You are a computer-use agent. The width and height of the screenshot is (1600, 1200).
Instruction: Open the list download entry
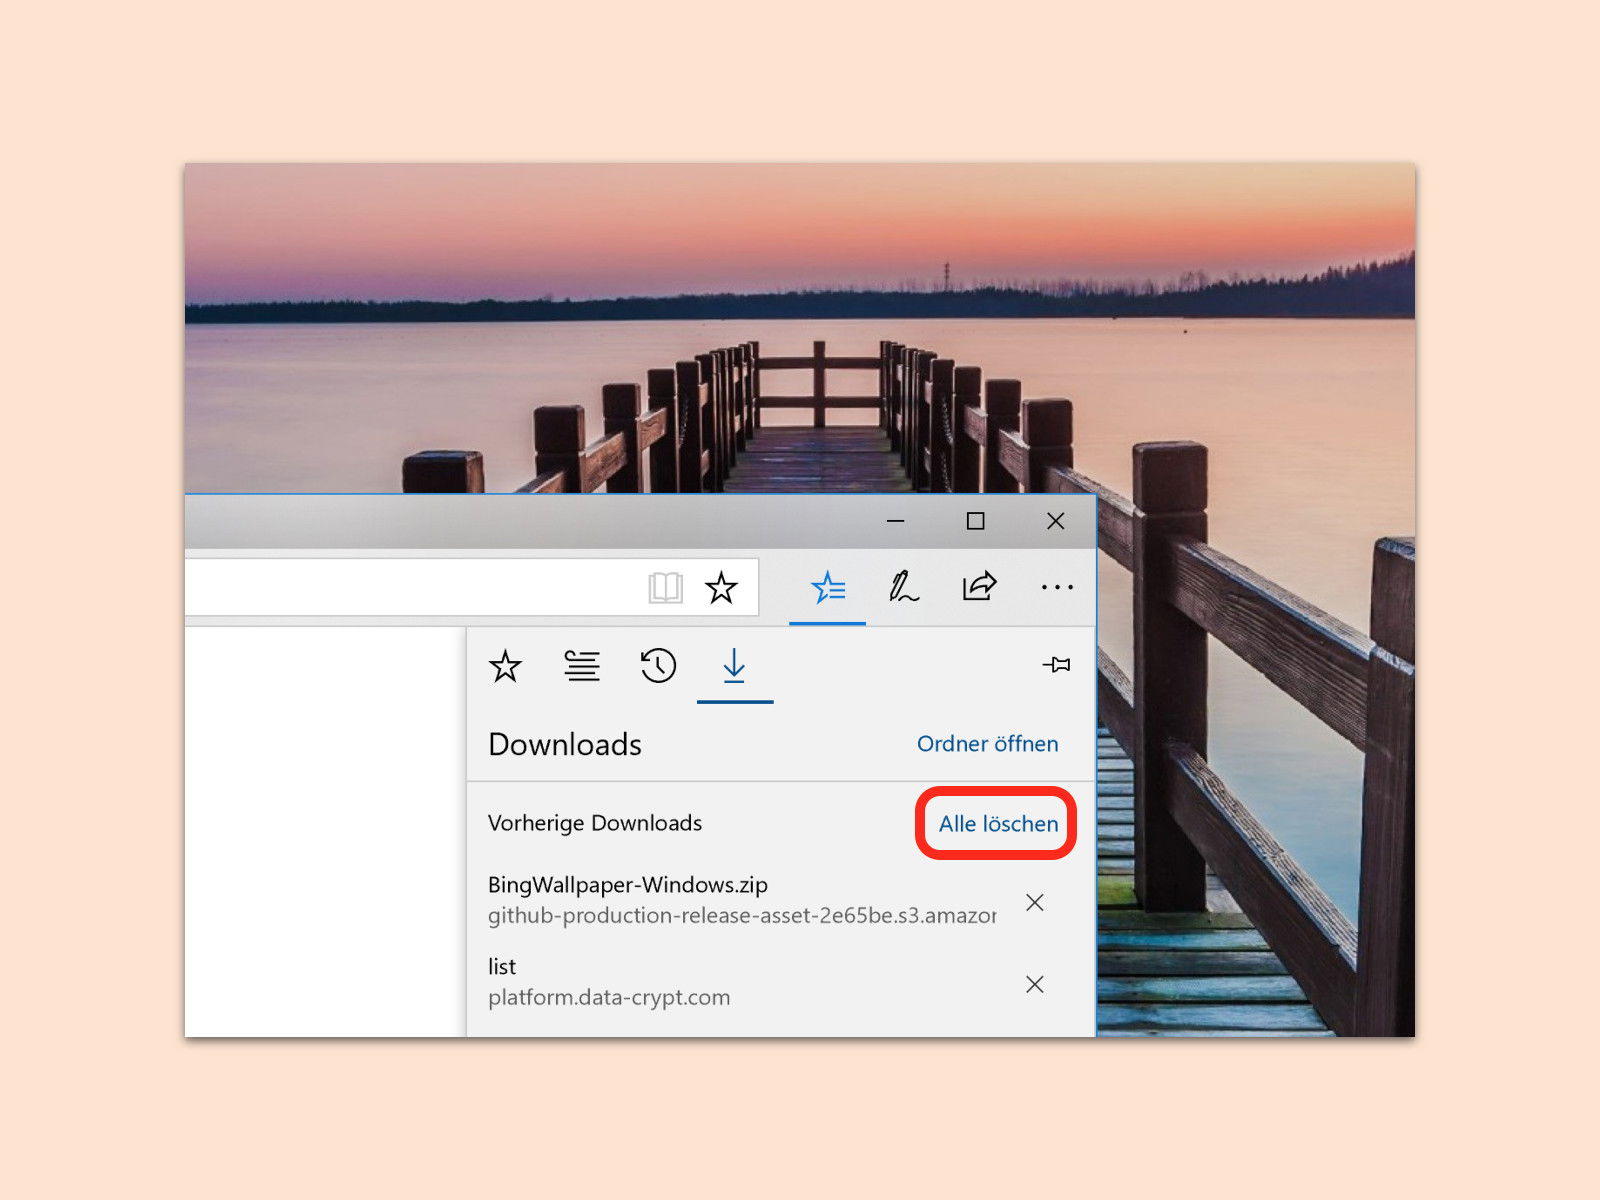[742, 982]
